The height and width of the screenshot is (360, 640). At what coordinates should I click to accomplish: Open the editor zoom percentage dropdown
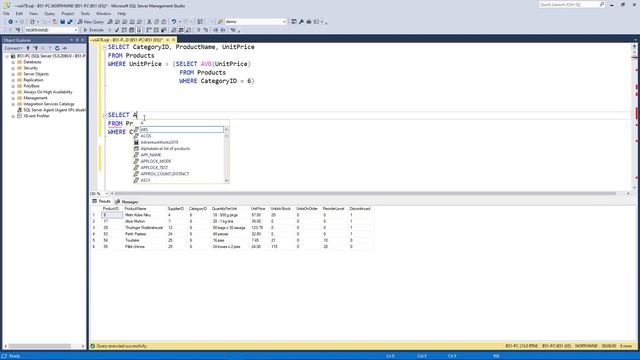click(x=107, y=194)
